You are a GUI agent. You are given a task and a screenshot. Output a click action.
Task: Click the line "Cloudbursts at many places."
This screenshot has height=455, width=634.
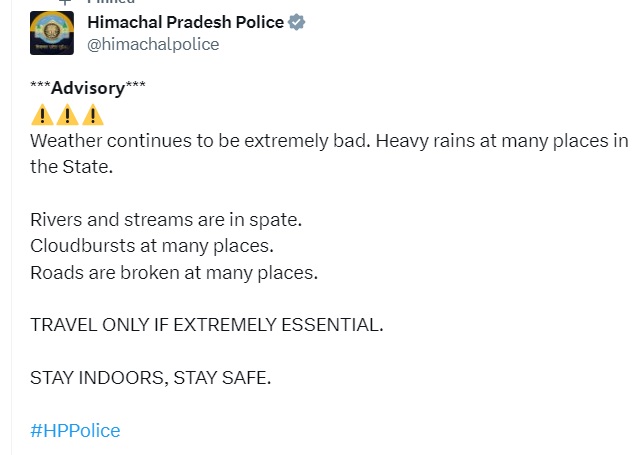tap(152, 245)
